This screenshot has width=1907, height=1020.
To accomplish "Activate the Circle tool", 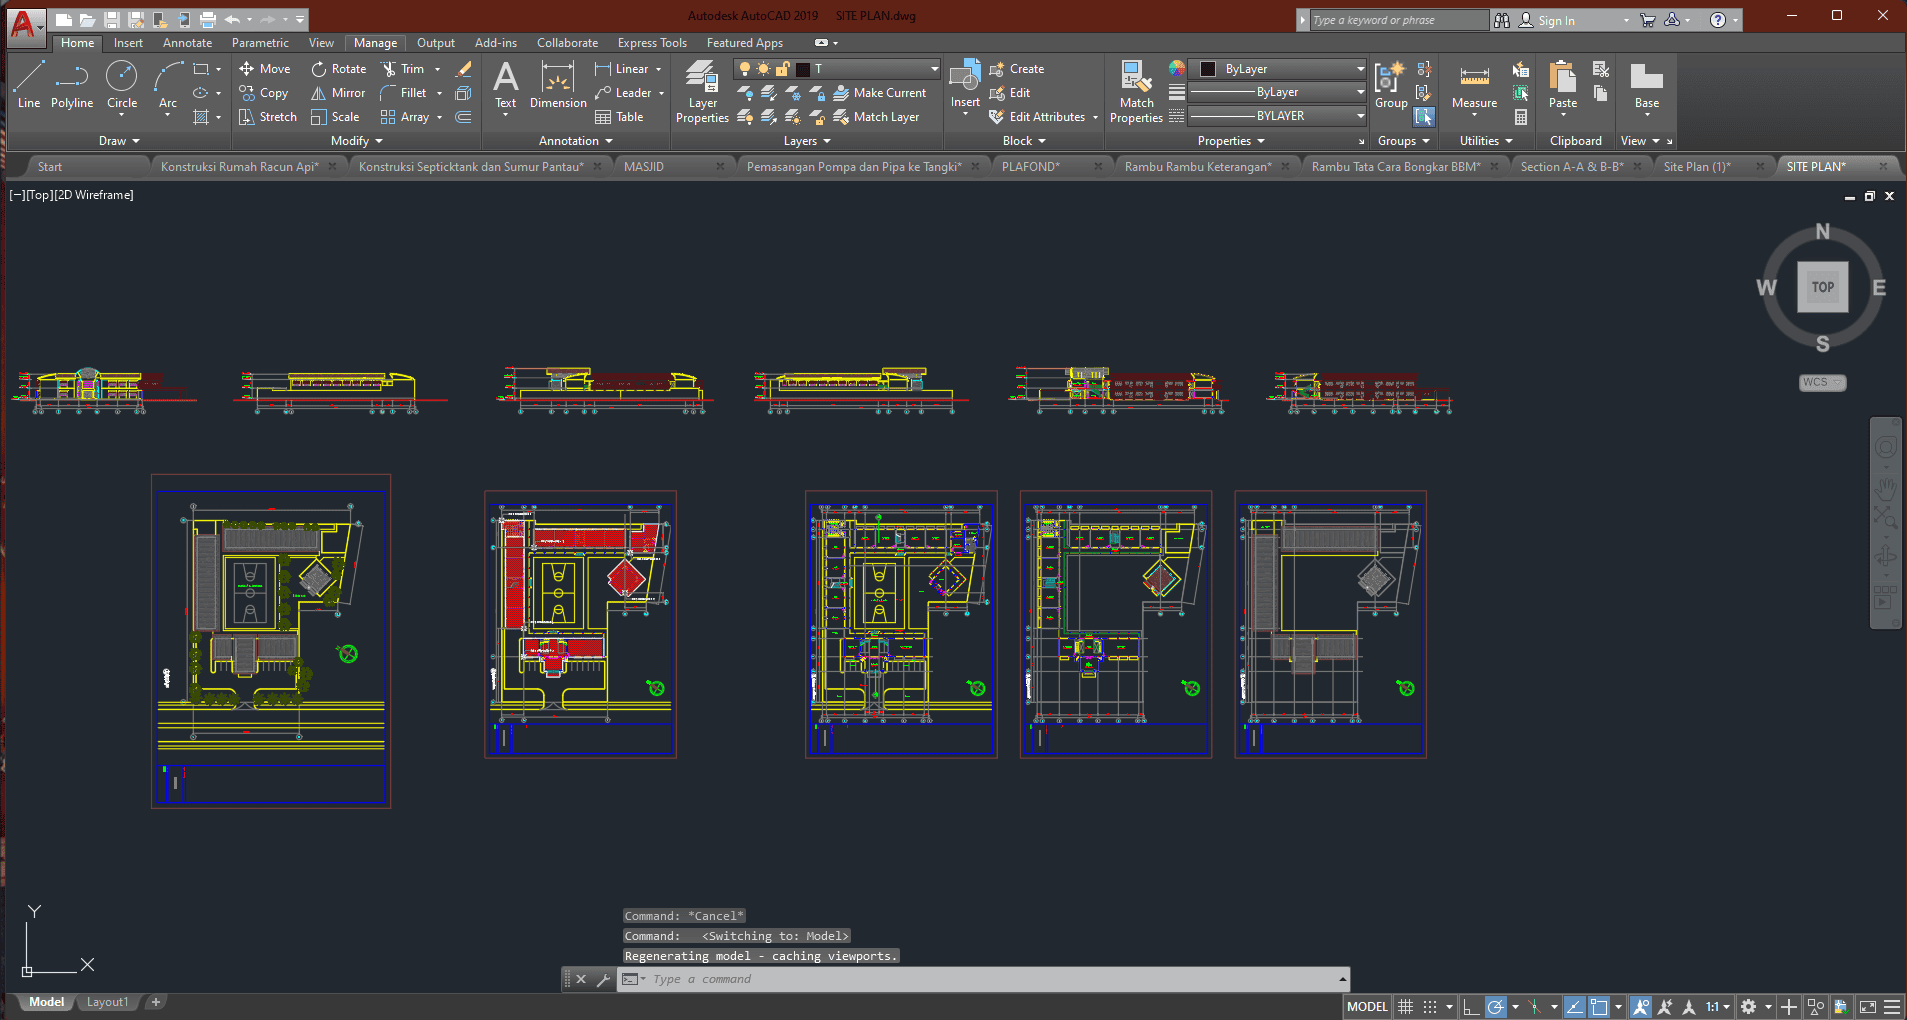I will pos(122,85).
